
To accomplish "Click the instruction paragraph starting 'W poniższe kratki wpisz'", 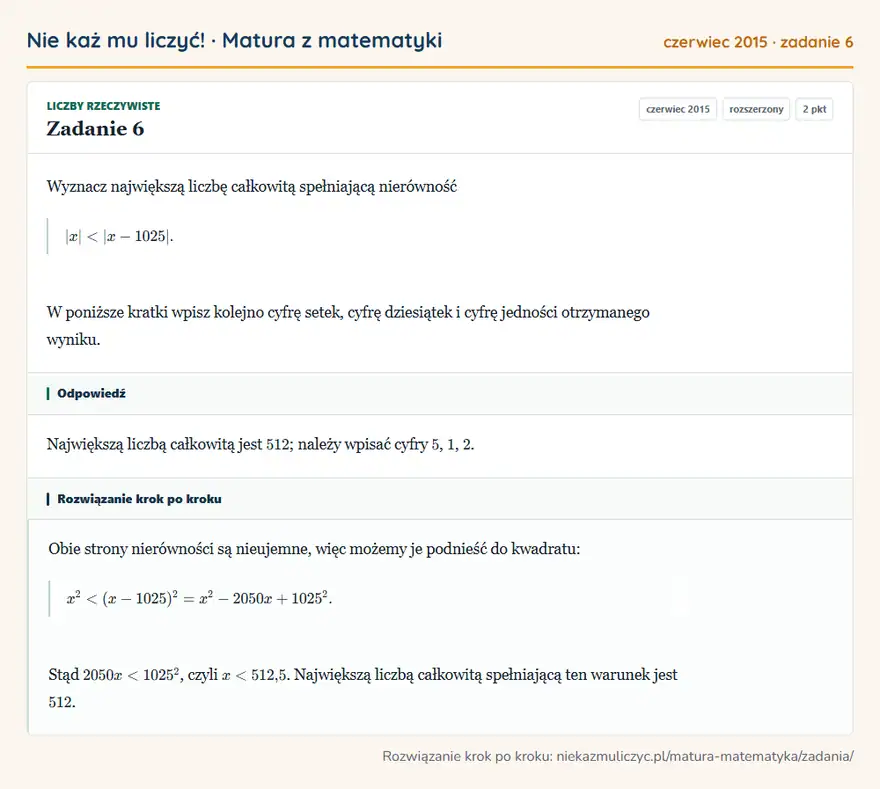I will pyautogui.click(x=348, y=325).
